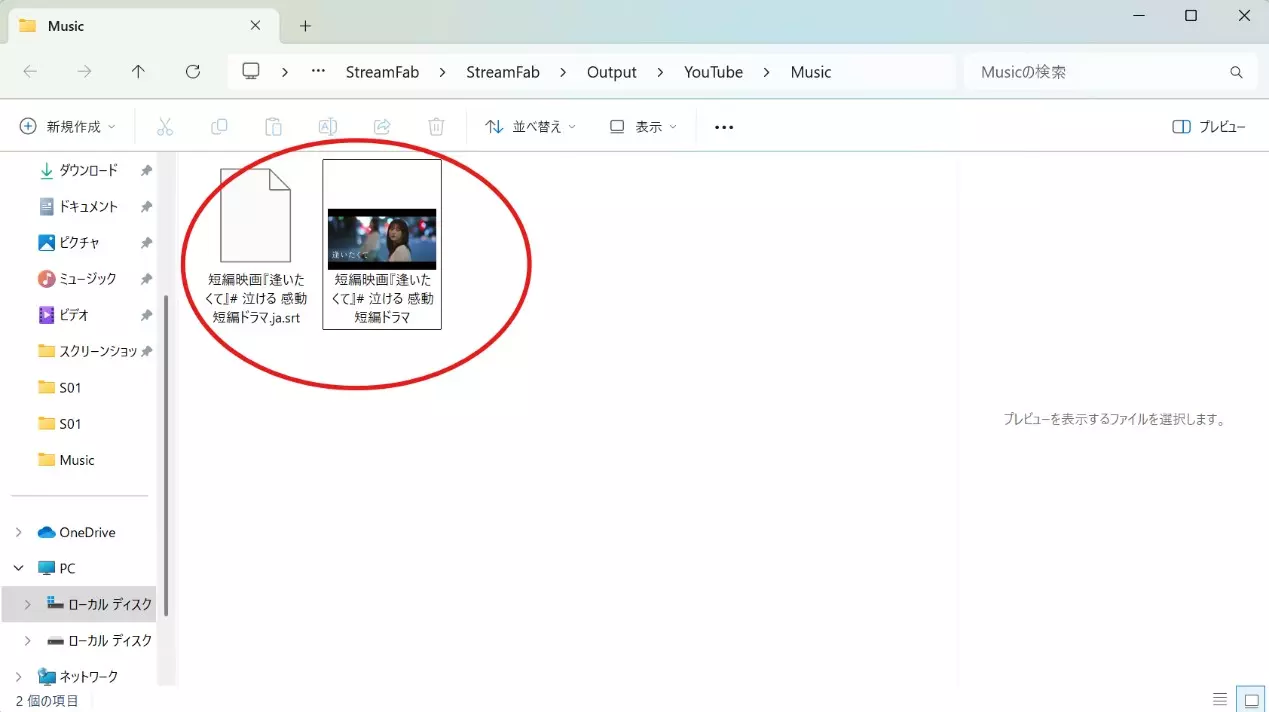Open 新規作成 new item menu
The image size is (1269, 712).
point(68,127)
